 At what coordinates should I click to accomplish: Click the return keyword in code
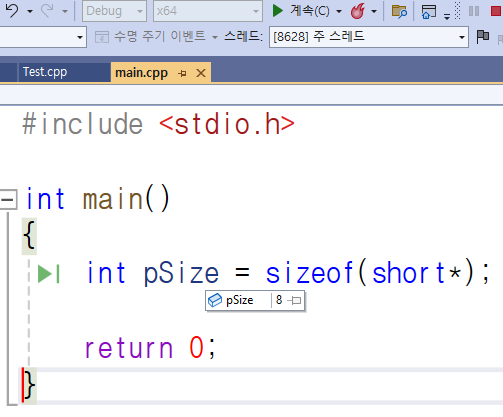(129, 348)
